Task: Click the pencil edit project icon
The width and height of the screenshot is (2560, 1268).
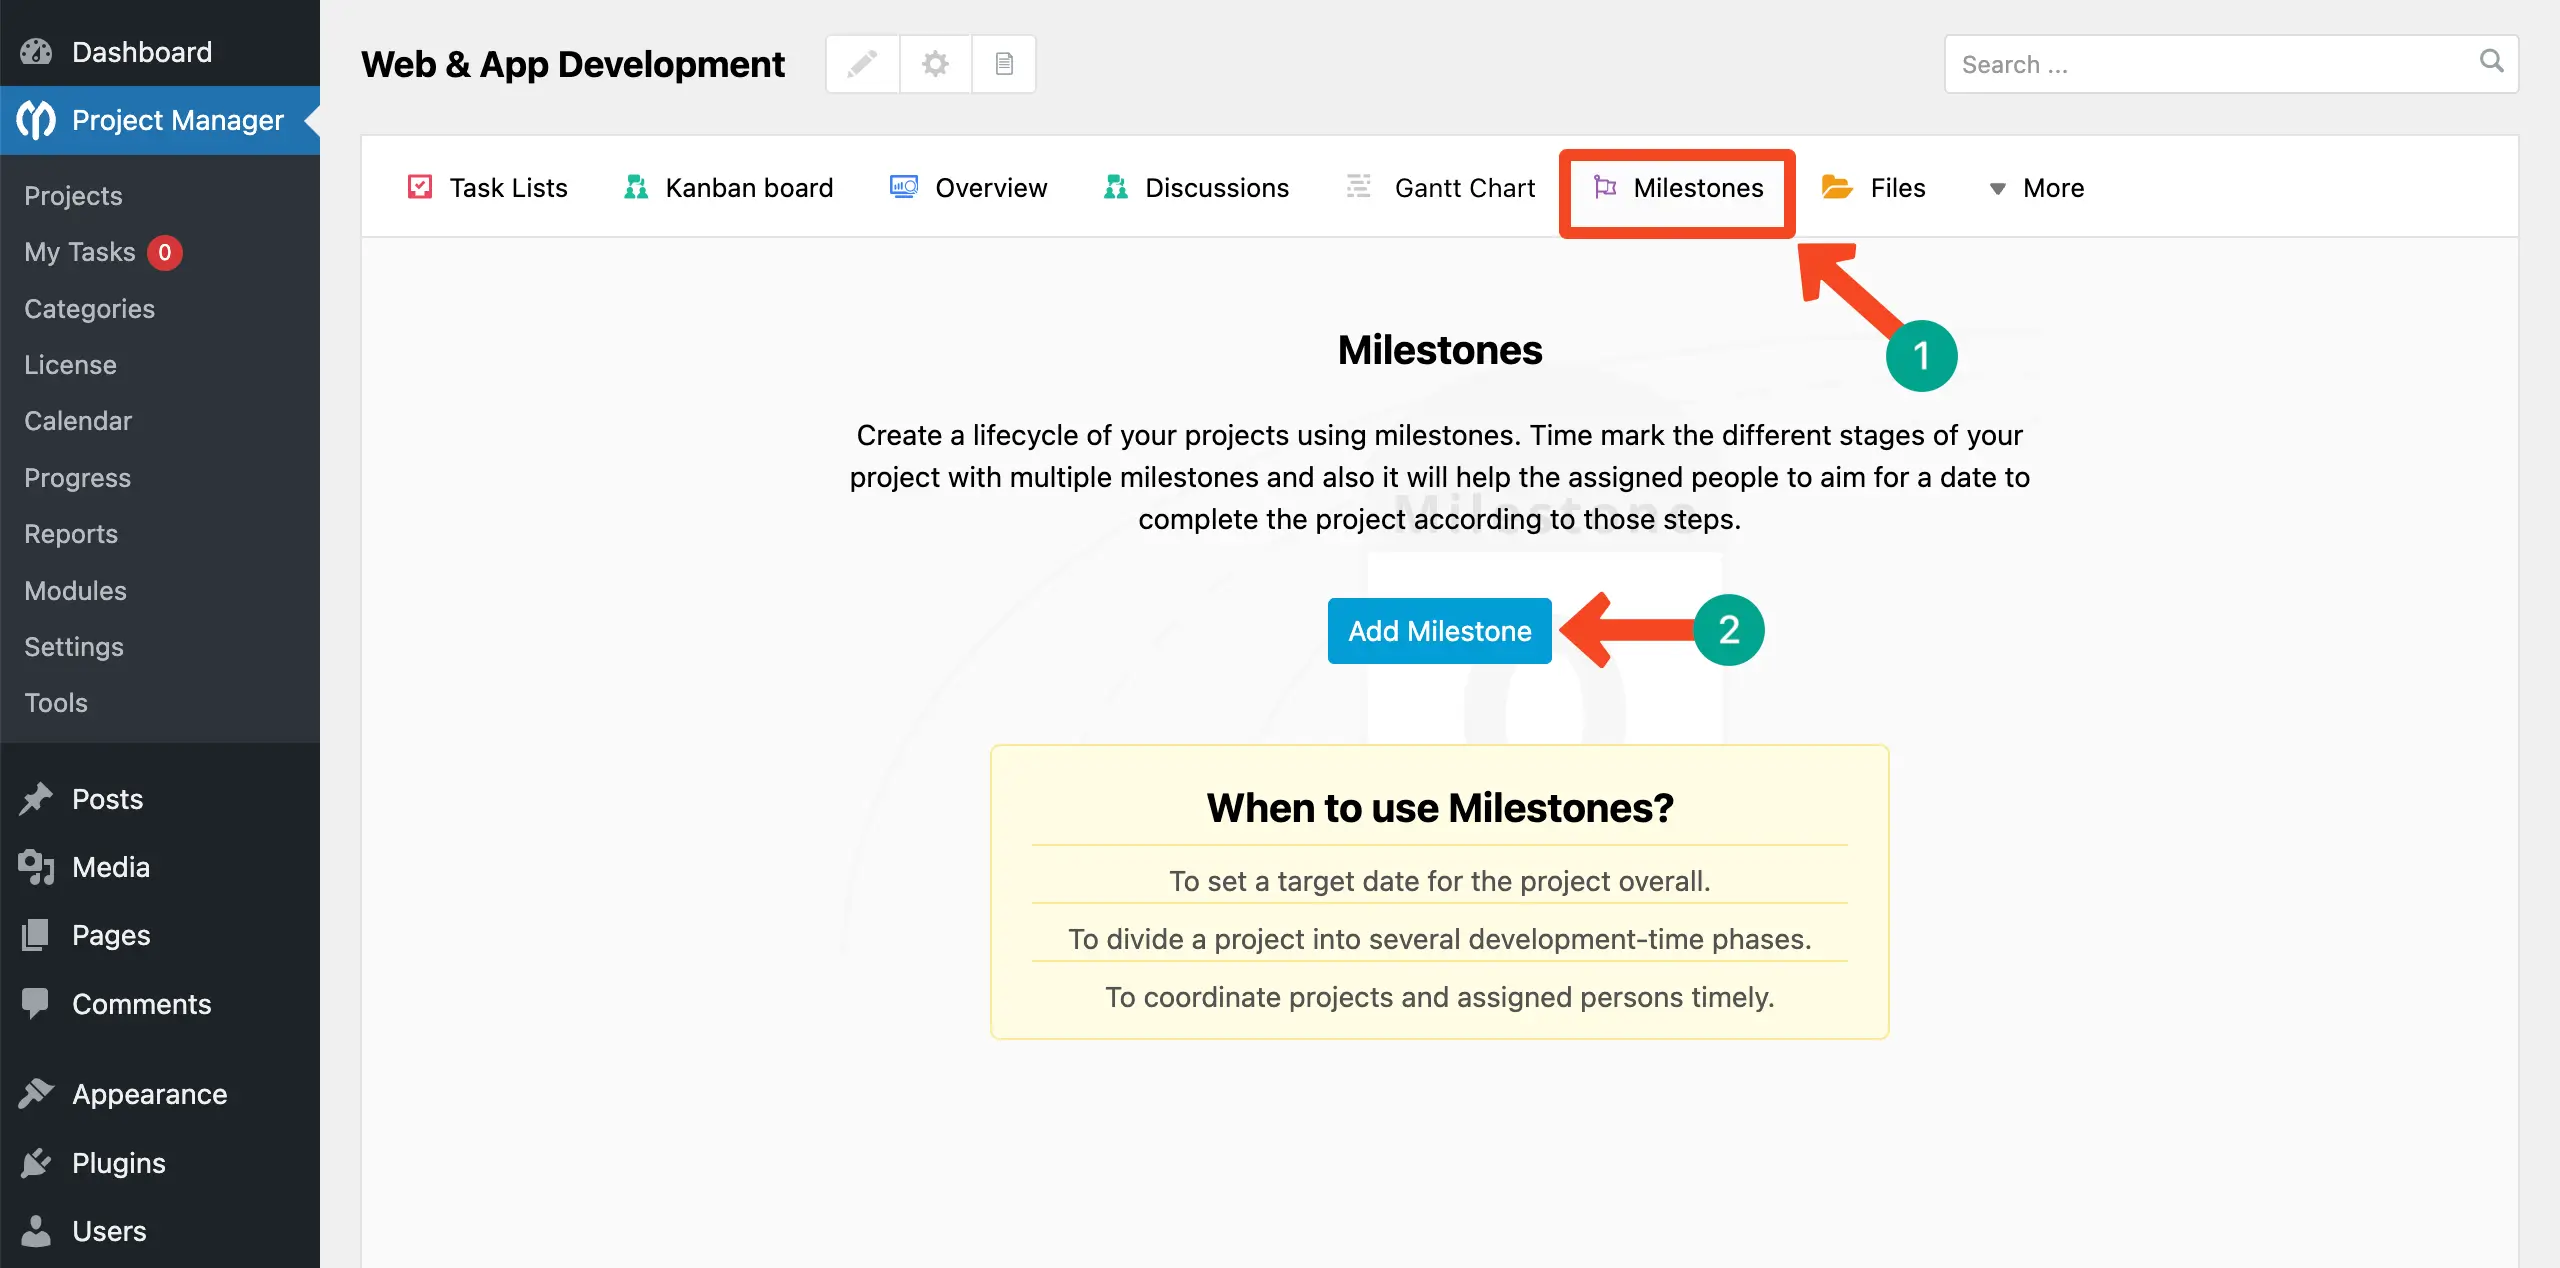Action: [x=862, y=64]
